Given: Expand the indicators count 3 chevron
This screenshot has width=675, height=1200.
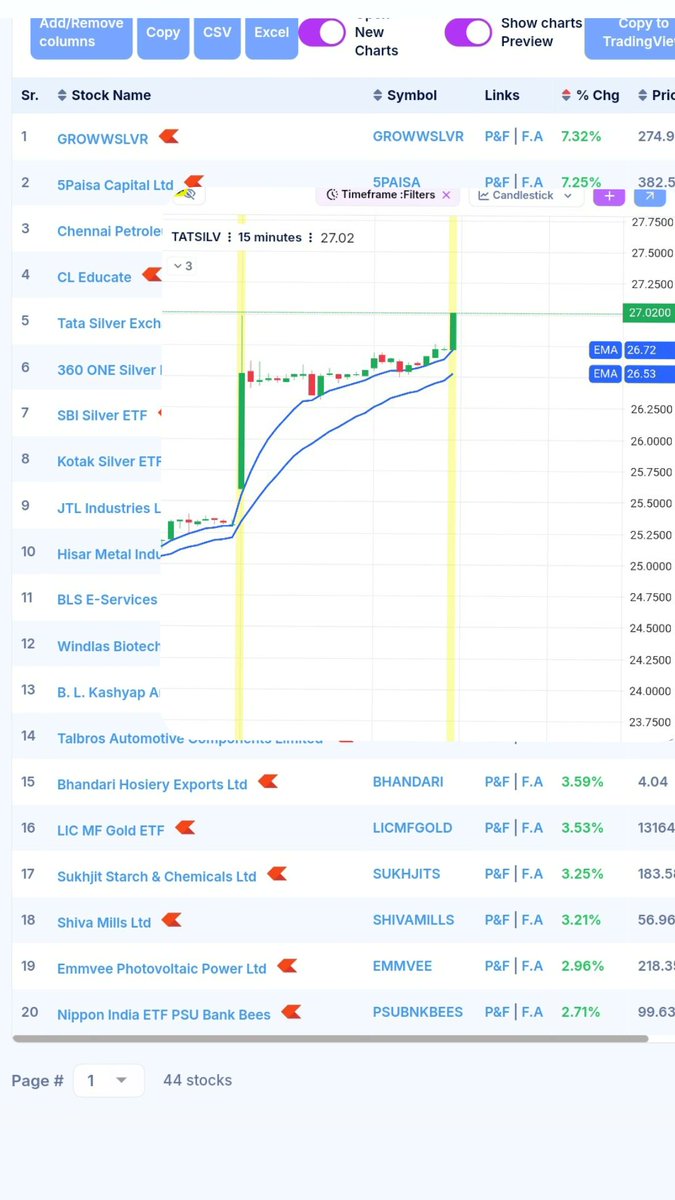Looking at the screenshot, I should tap(178, 266).
